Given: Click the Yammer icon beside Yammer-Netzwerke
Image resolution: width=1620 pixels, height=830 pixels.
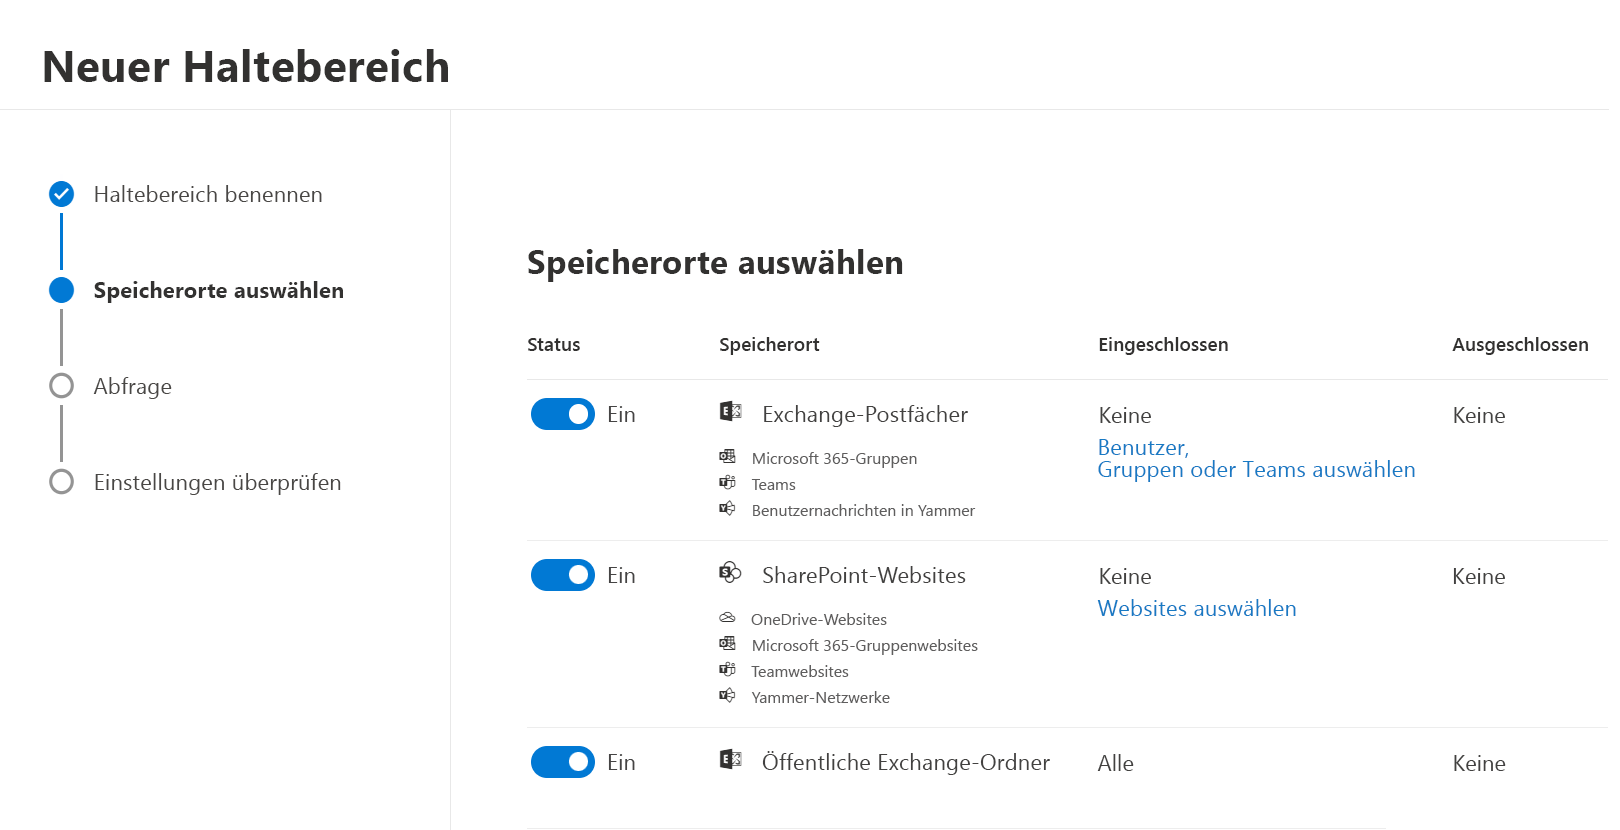Looking at the screenshot, I should (727, 695).
